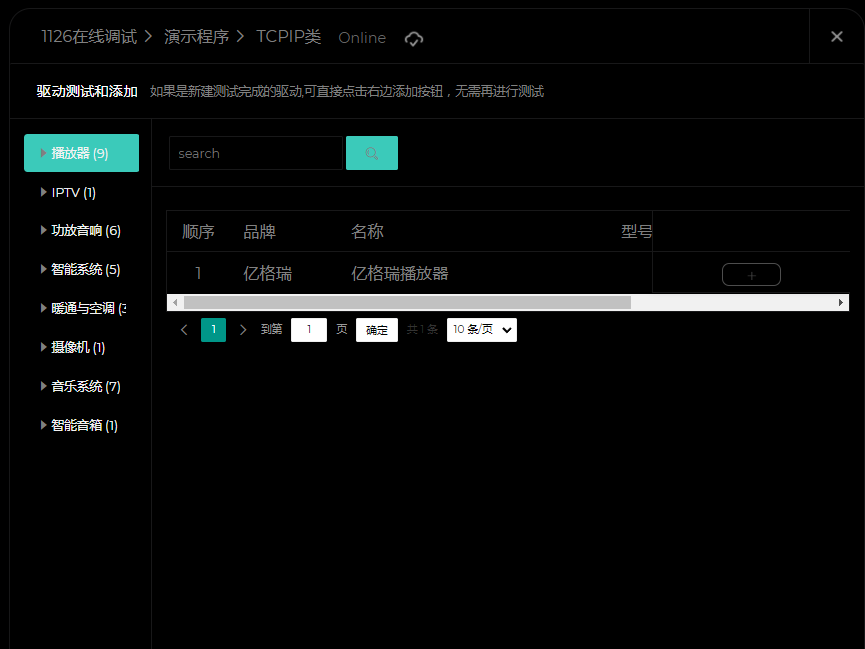The width and height of the screenshot is (865, 649).
Task: Click the cloud sync status icon
Action: click(414, 38)
